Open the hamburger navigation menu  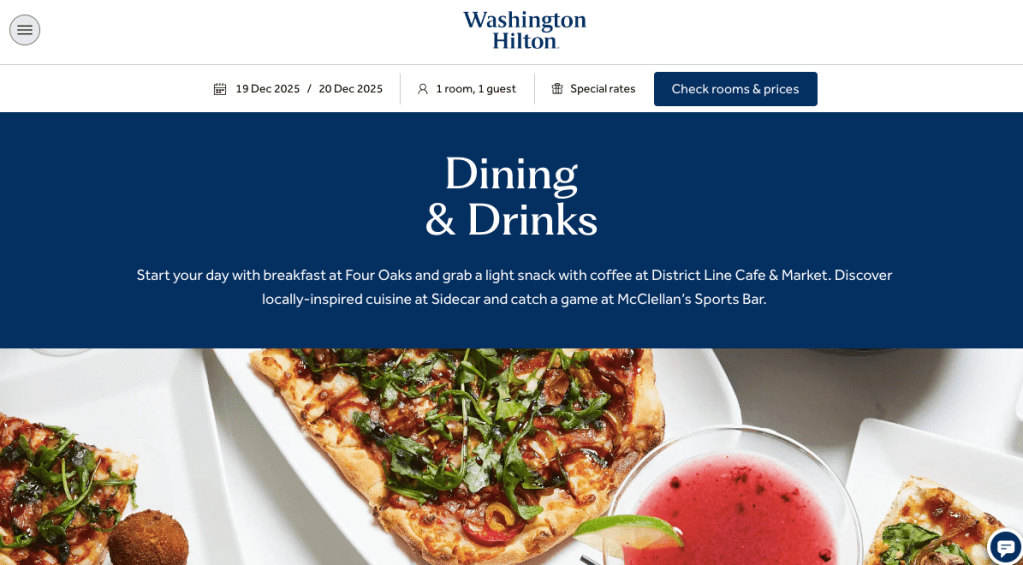[x=25, y=30]
